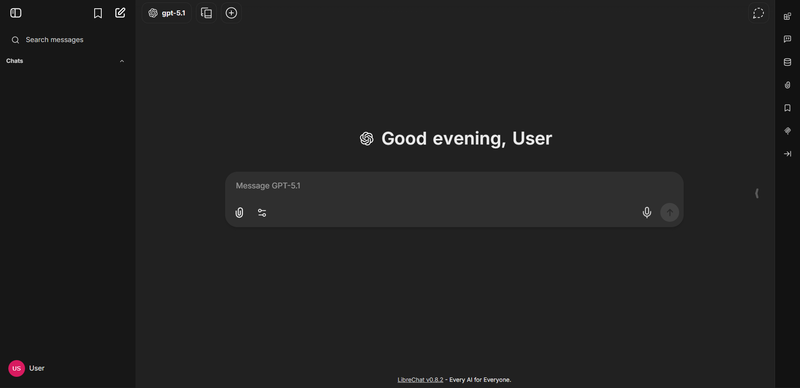Click the OpenAI logo beside greeting
The width and height of the screenshot is (800, 388).
366,139
